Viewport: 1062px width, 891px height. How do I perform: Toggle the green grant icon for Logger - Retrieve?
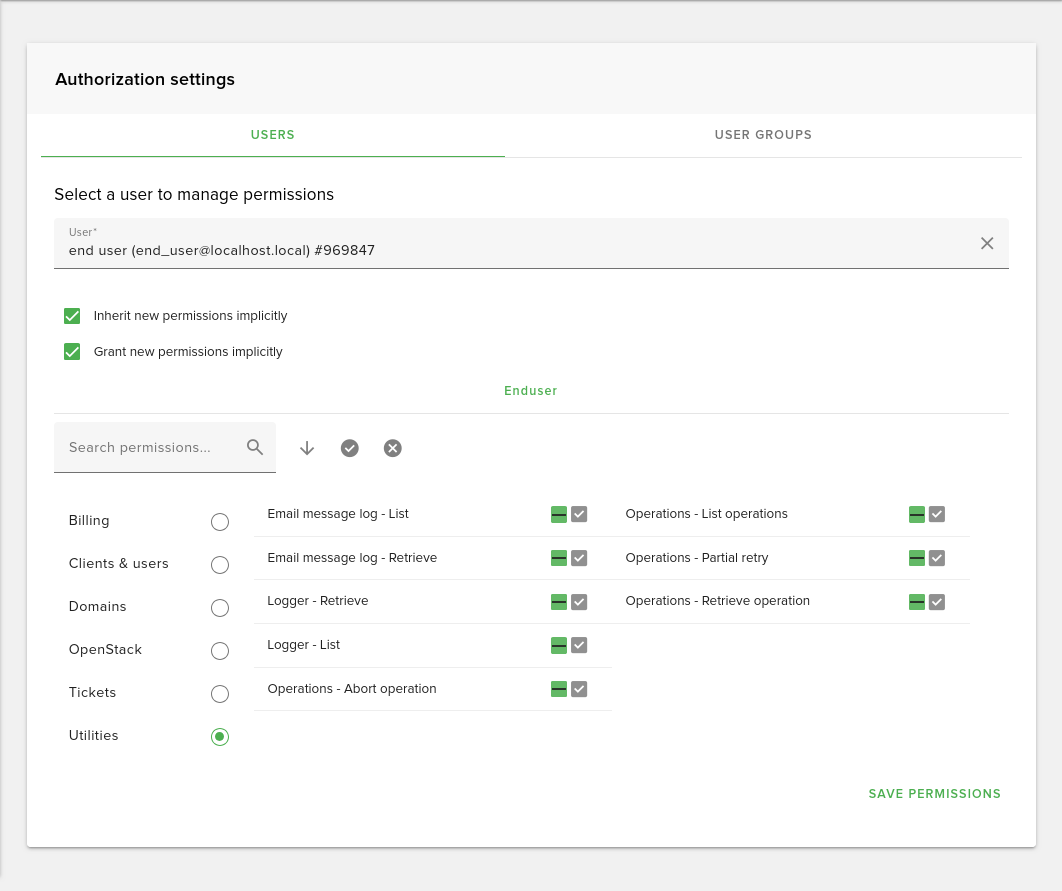(x=558, y=602)
